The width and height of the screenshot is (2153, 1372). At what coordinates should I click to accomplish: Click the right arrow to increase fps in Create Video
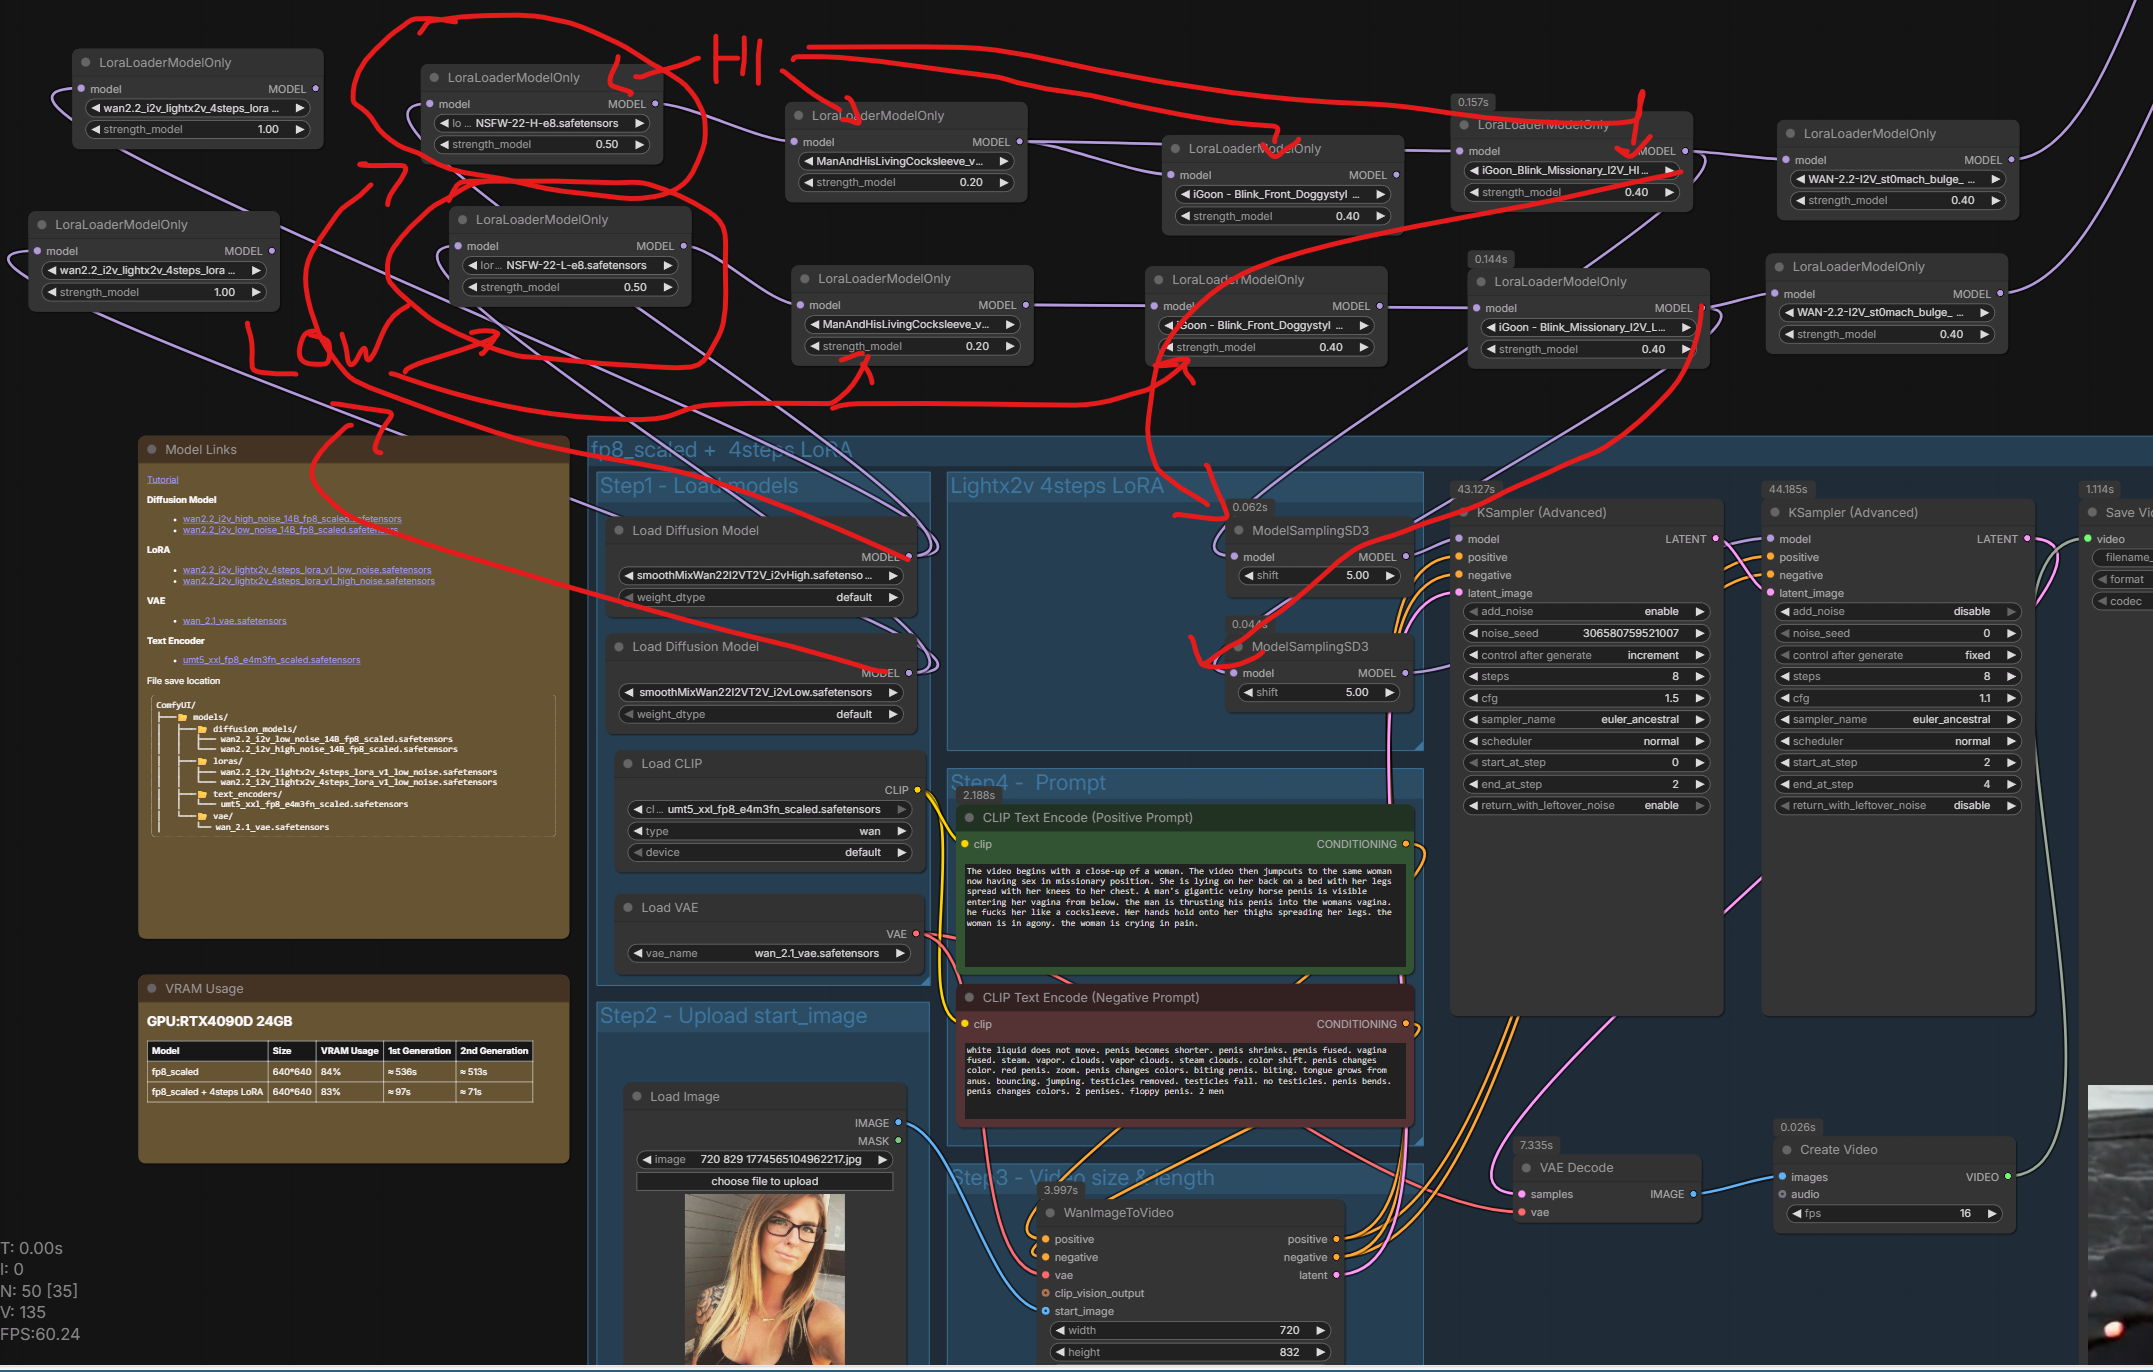click(1992, 1214)
